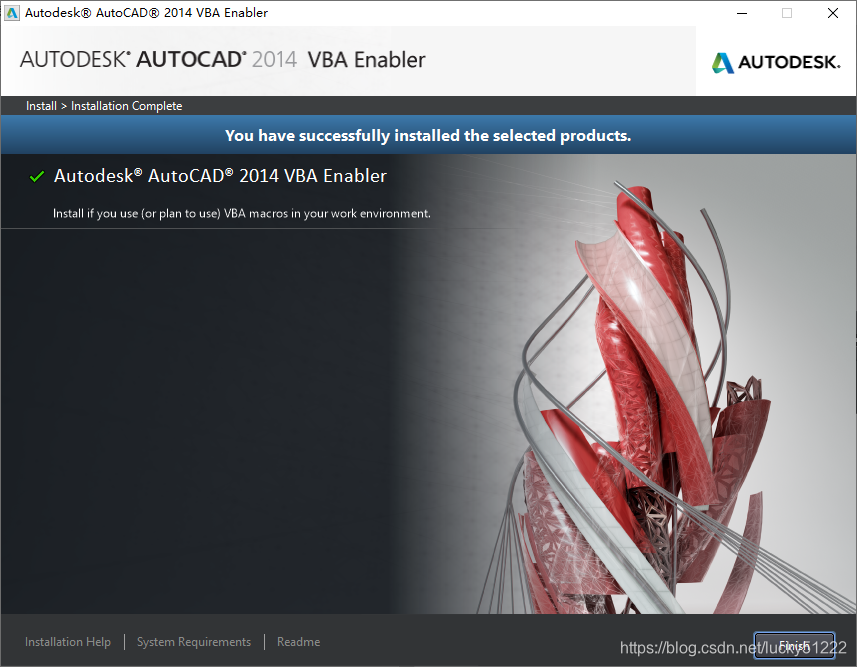This screenshot has width=857, height=667.
Task: Click the window title text in title bar
Action: [x=146, y=13]
